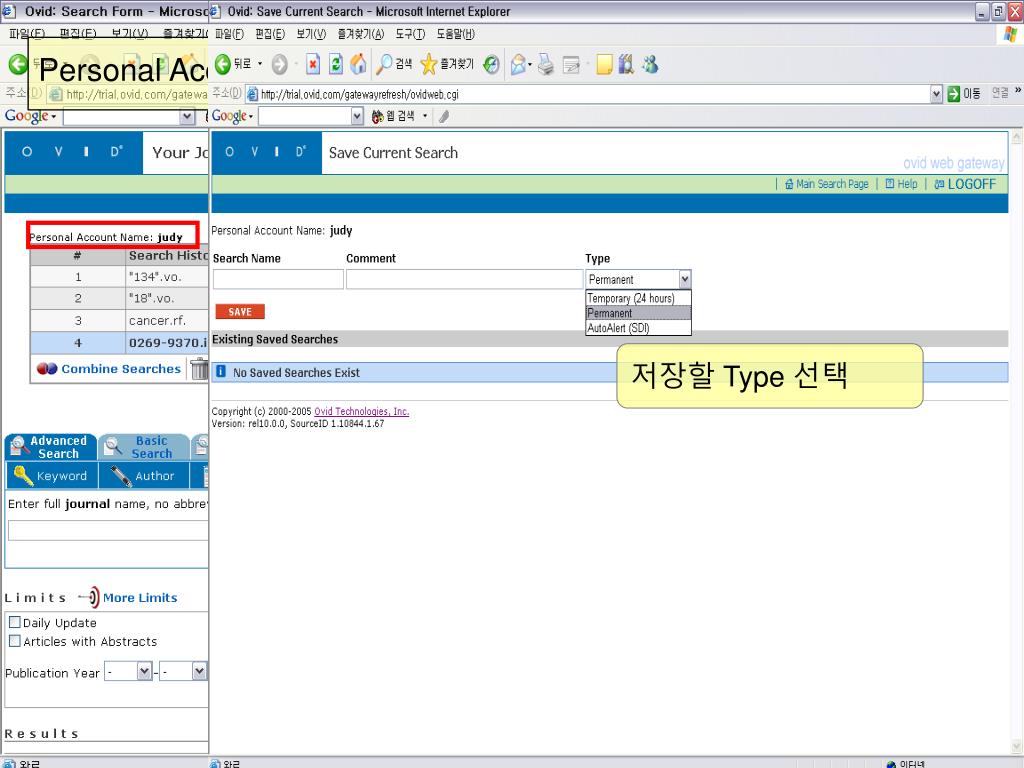Click Google logo in Save Current Search toolbar

(x=229, y=116)
